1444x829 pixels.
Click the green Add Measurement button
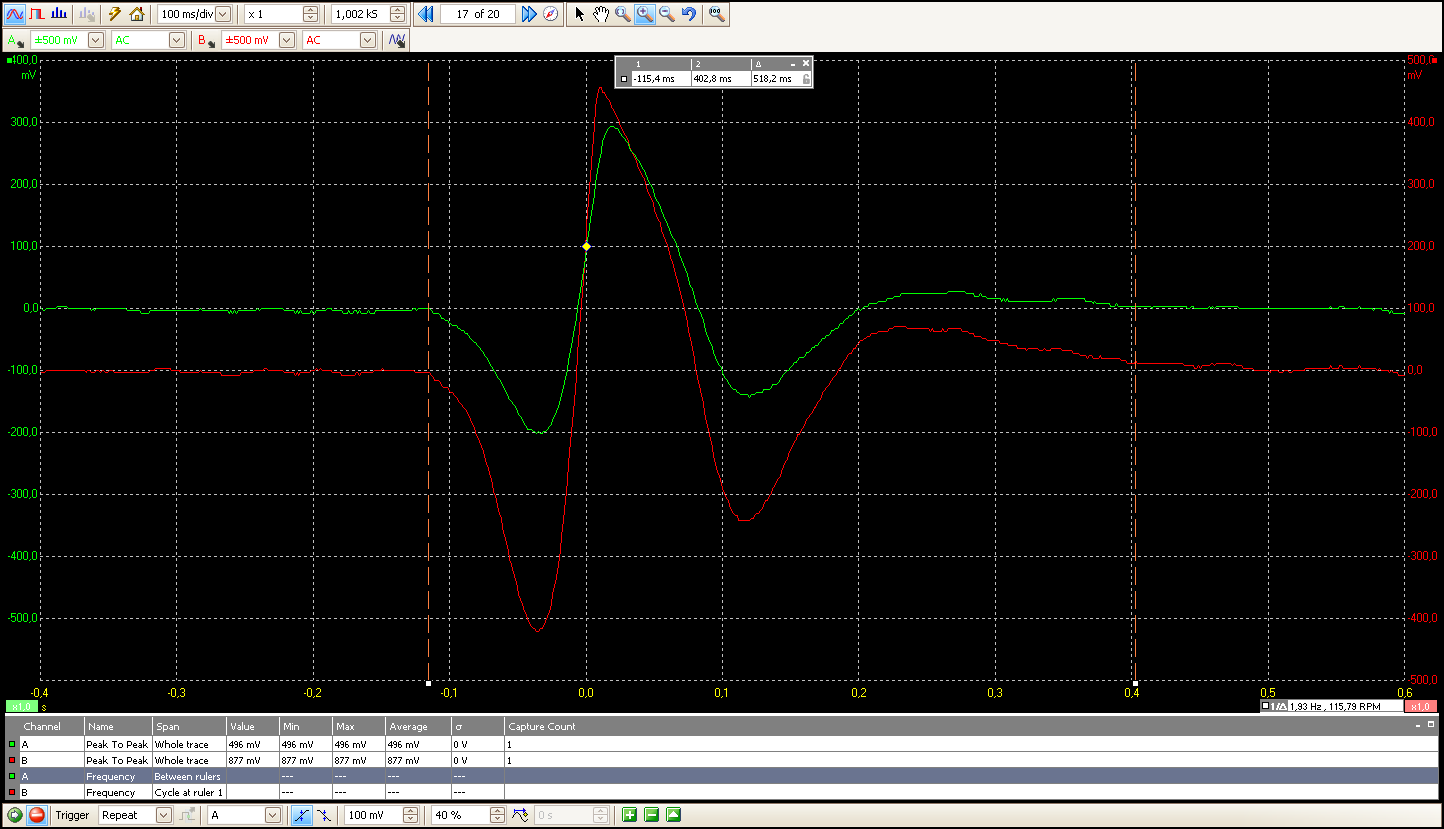629,815
